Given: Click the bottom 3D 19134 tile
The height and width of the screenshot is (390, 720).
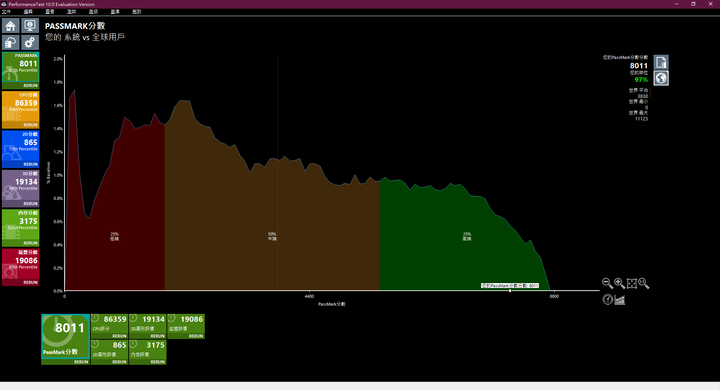Looking at the screenshot, I should tap(147, 326).
